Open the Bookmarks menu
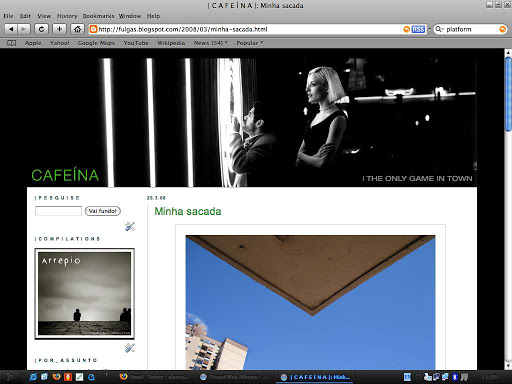This screenshot has width=512, height=384. click(98, 16)
